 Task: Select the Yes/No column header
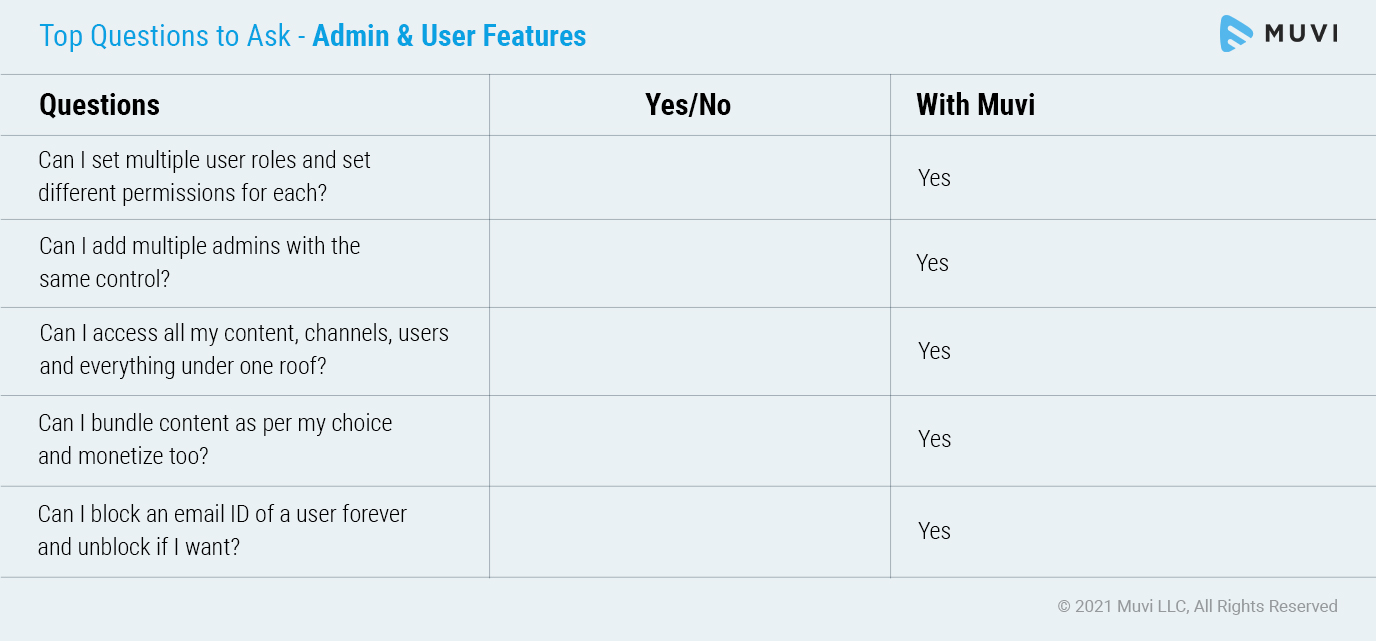pyautogui.click(x=688, y=105)
